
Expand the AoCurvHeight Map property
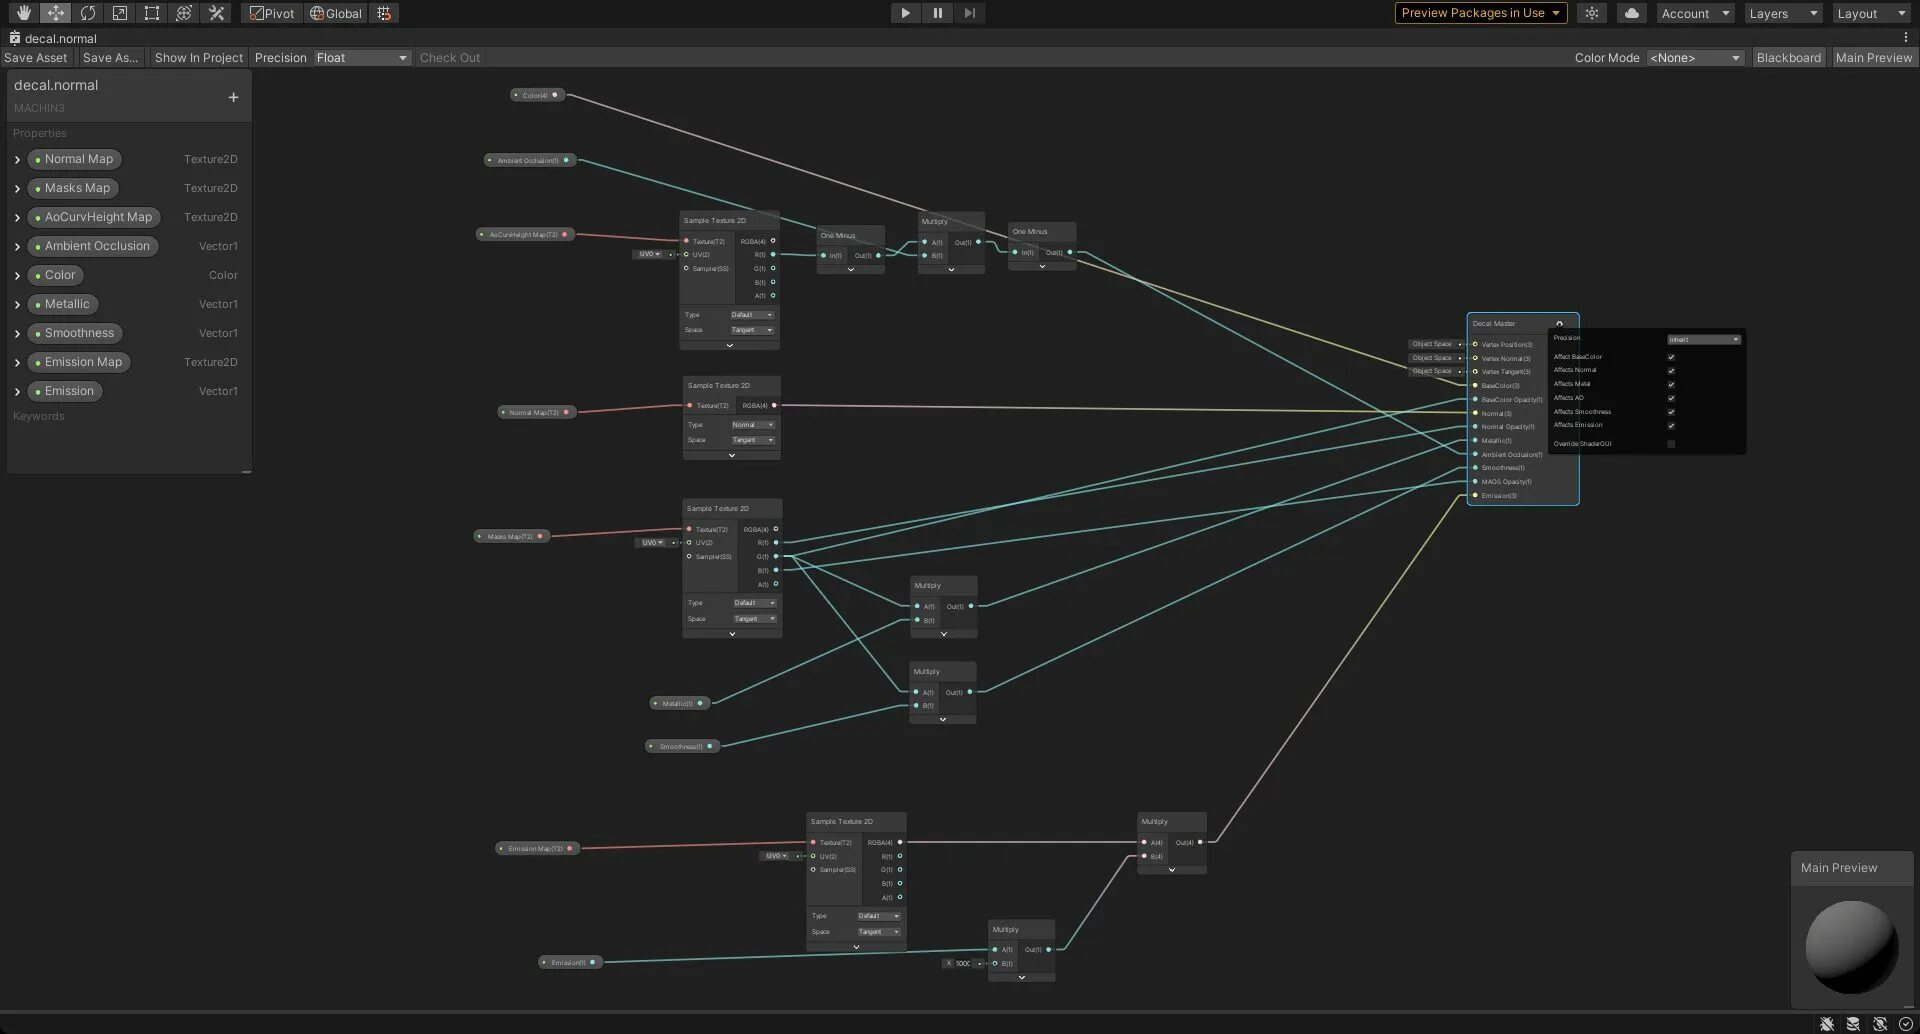[x=17, y=218]
